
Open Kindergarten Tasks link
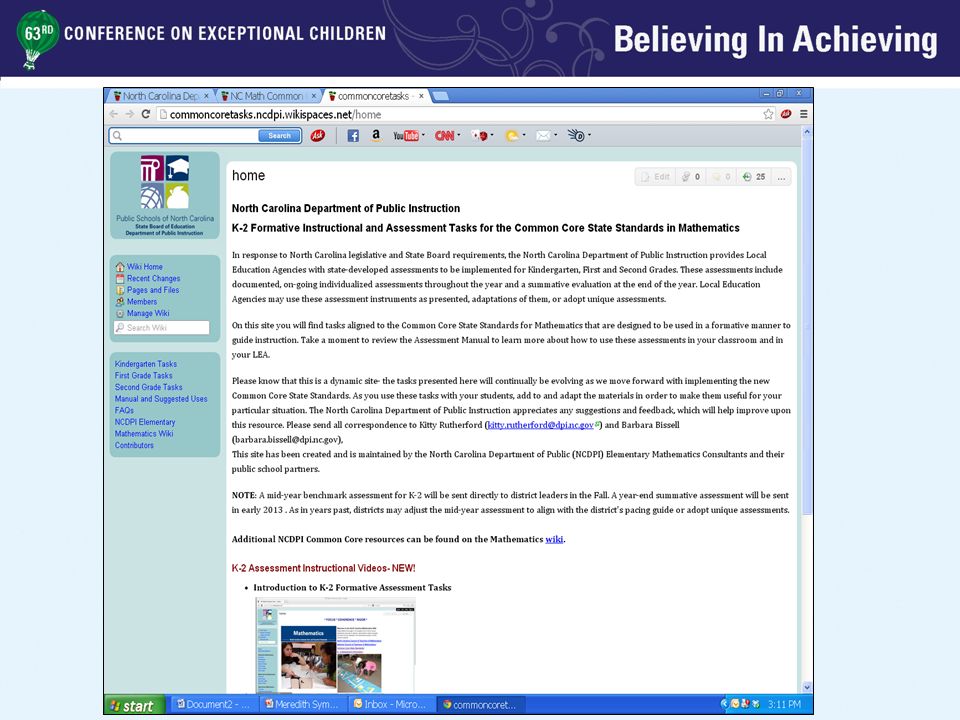pos(146,364)
